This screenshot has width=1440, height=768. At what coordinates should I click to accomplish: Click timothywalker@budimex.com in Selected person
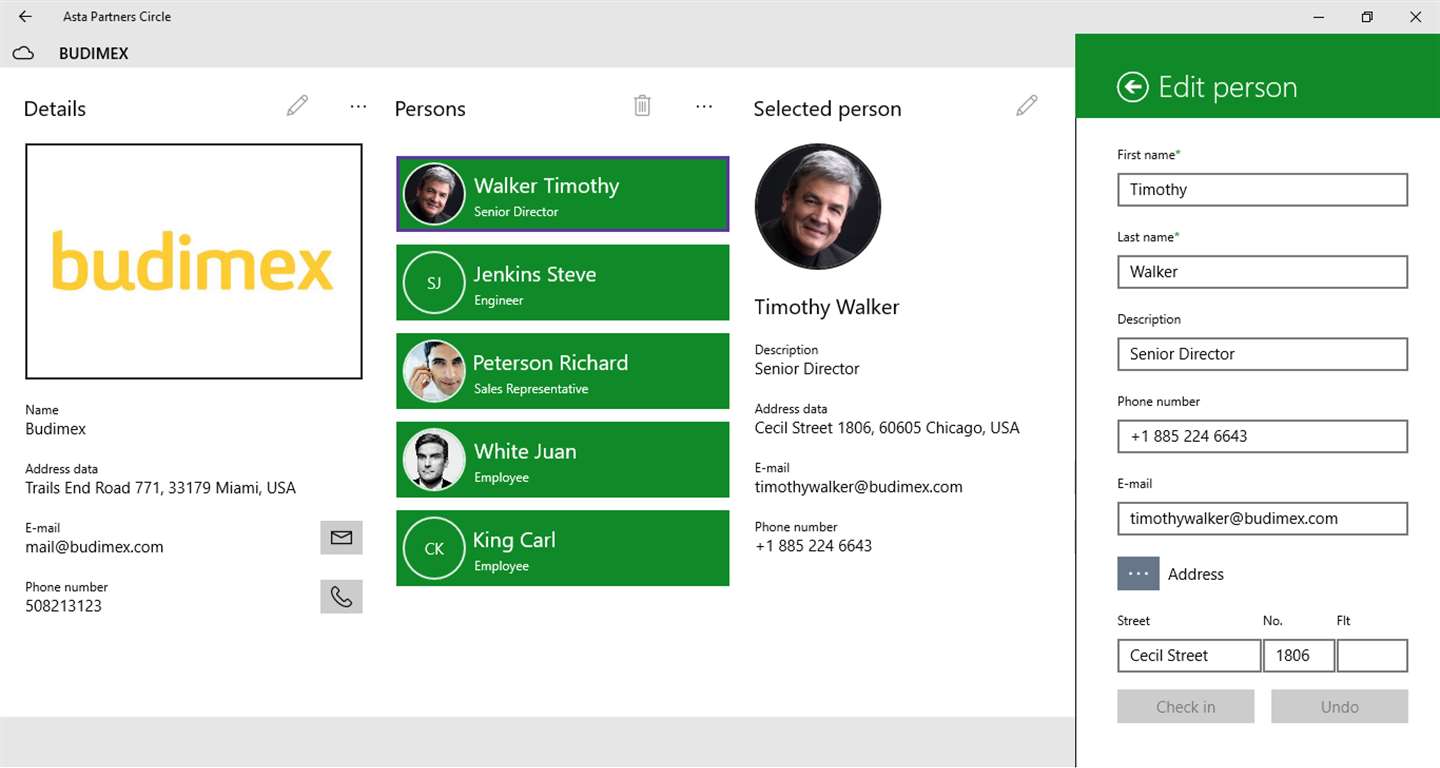tap(858, 487)
